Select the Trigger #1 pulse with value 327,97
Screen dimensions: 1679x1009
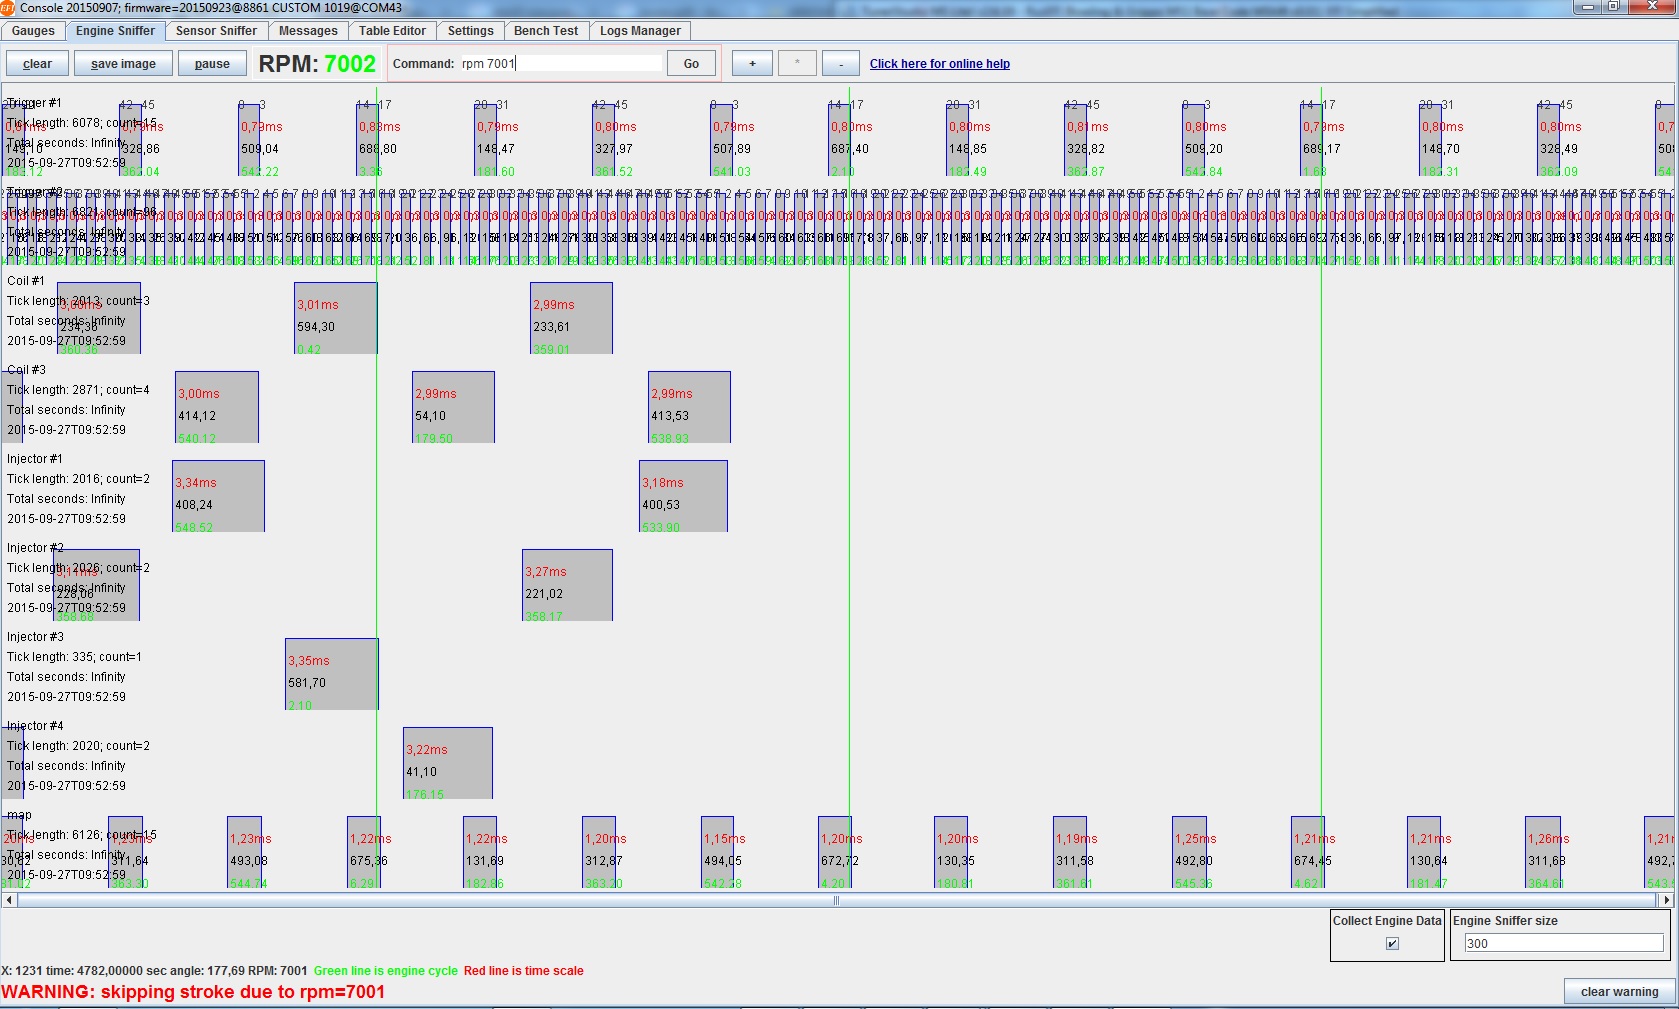coord(604,141)
